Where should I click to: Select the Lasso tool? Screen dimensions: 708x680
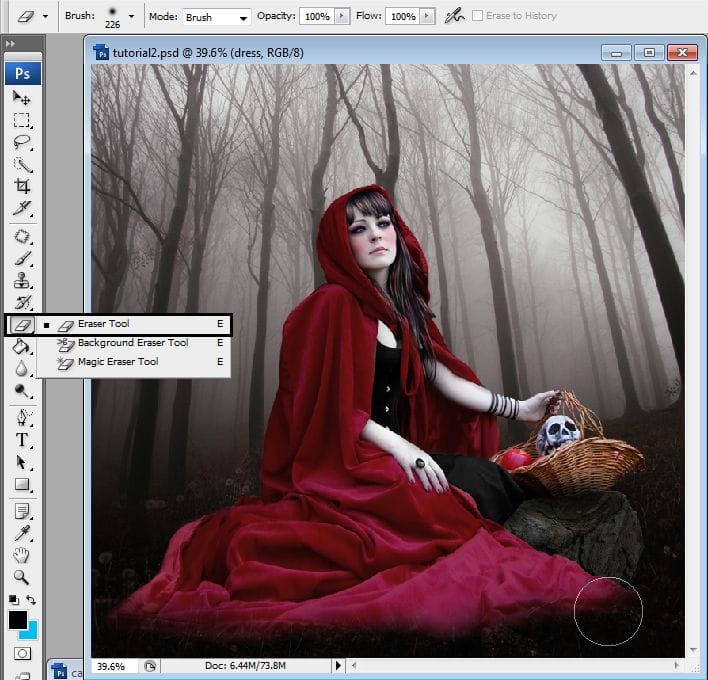[x=21, y=142]
